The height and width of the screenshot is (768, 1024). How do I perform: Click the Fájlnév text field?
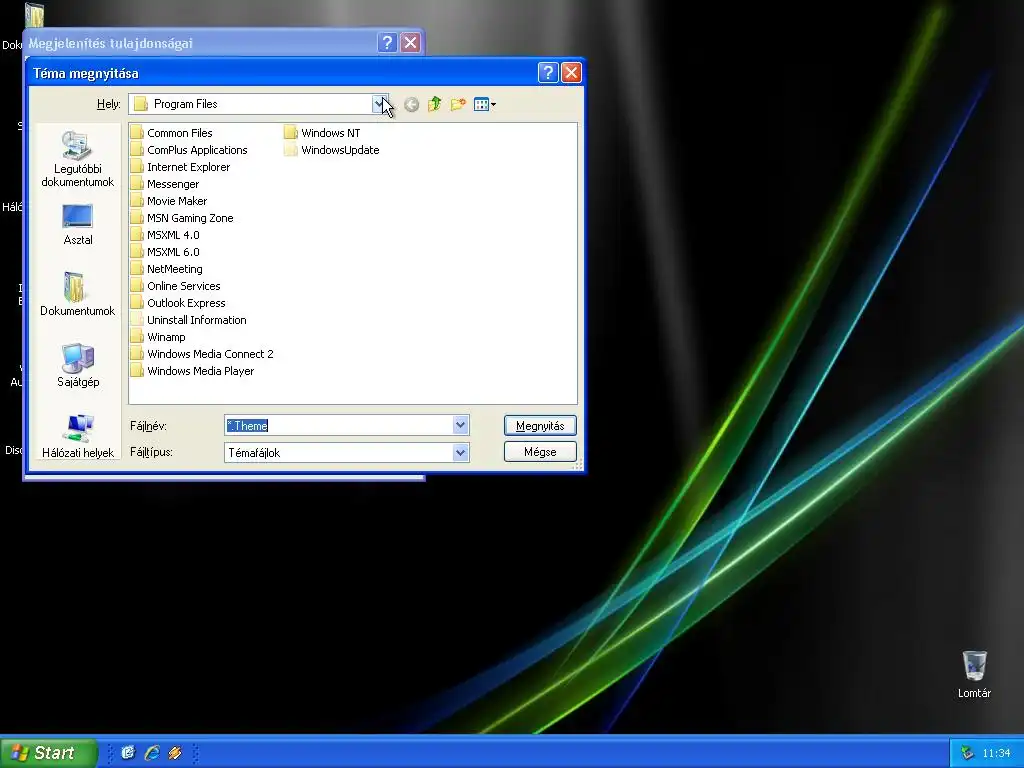(339, 425)
